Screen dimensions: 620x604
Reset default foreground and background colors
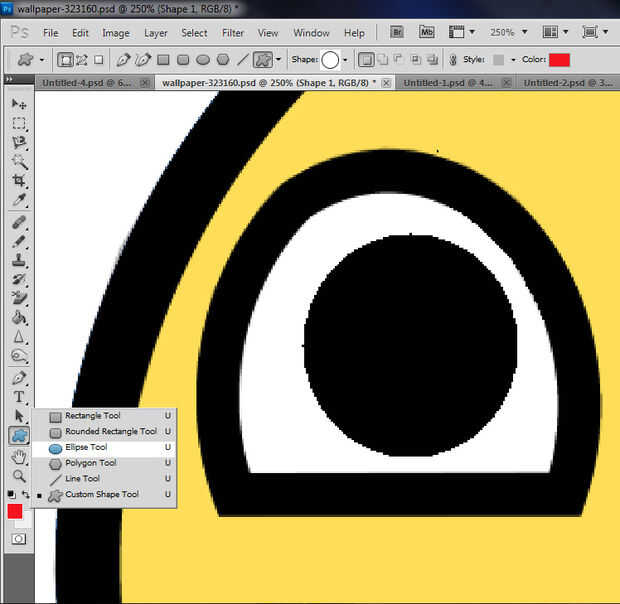(x=11, y=495)
